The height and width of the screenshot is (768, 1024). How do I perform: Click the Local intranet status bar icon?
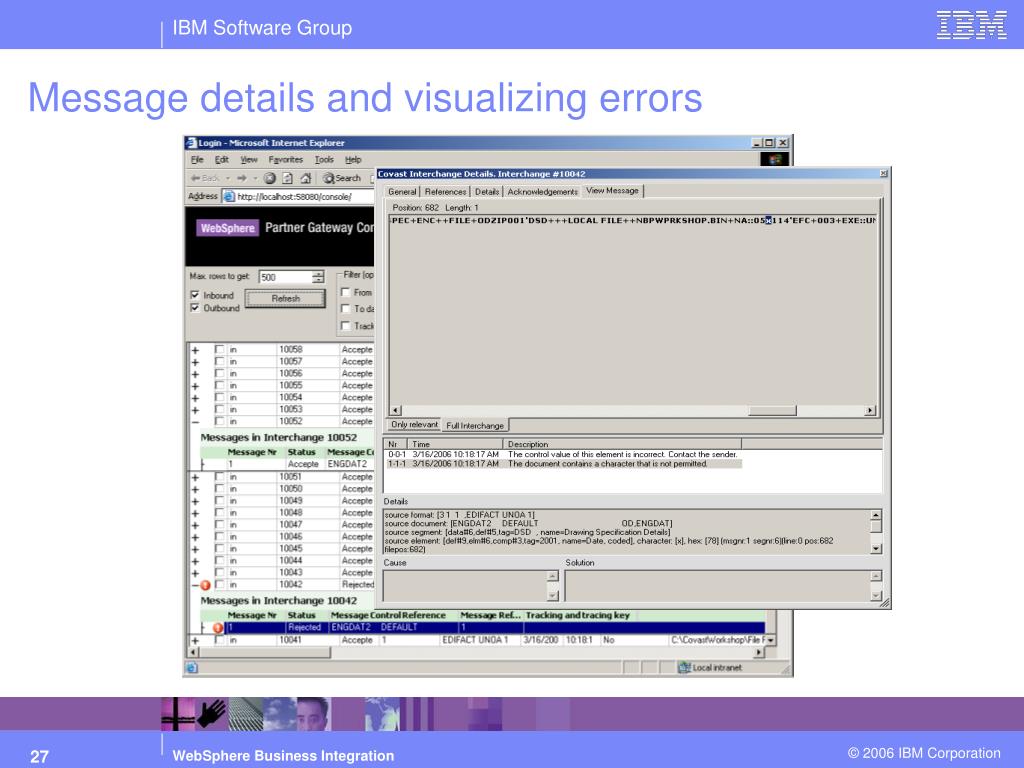(685, 667)
